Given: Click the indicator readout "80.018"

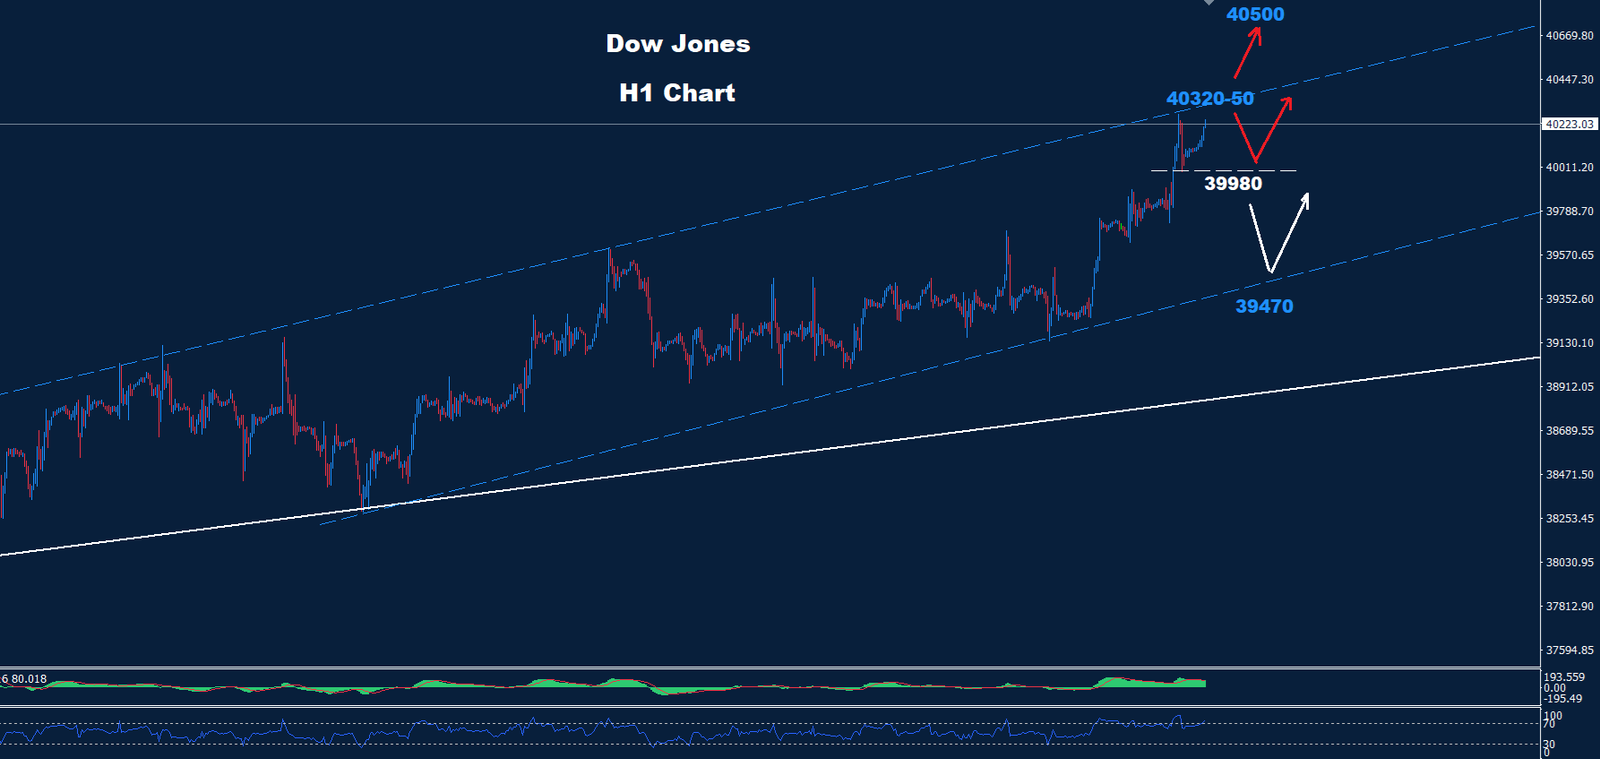Looking at the screenshot, I should [29, 679].
